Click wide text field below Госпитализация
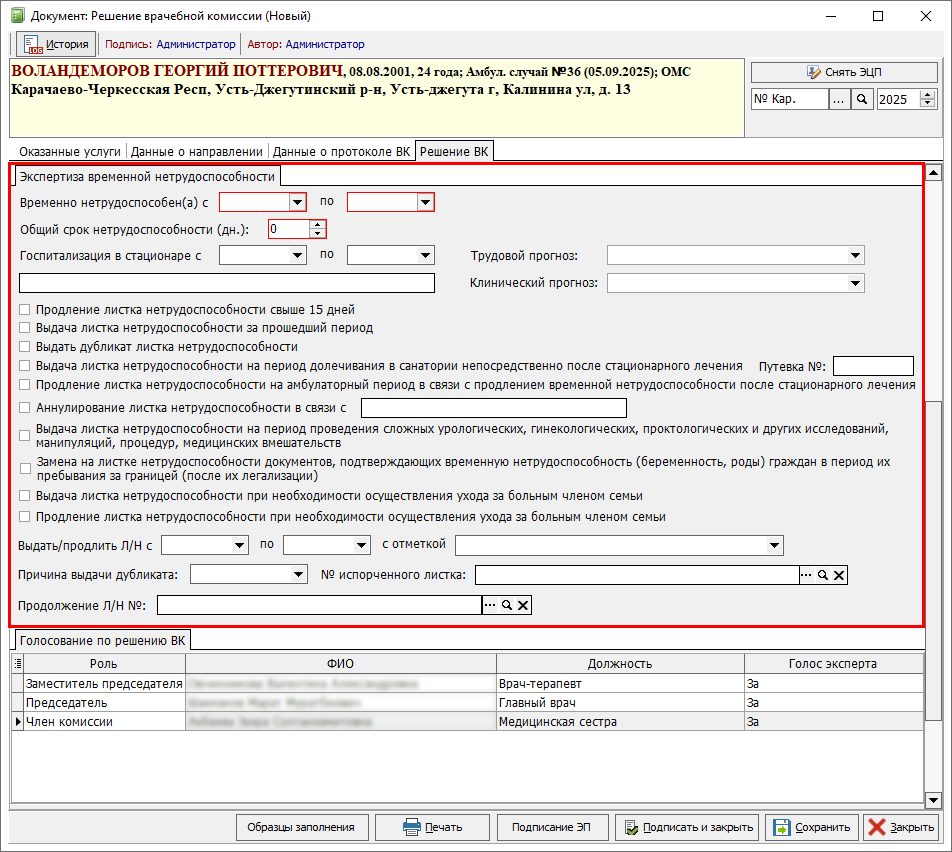The width and height of the screenshot is (952, 852). (x=227, y=283)
